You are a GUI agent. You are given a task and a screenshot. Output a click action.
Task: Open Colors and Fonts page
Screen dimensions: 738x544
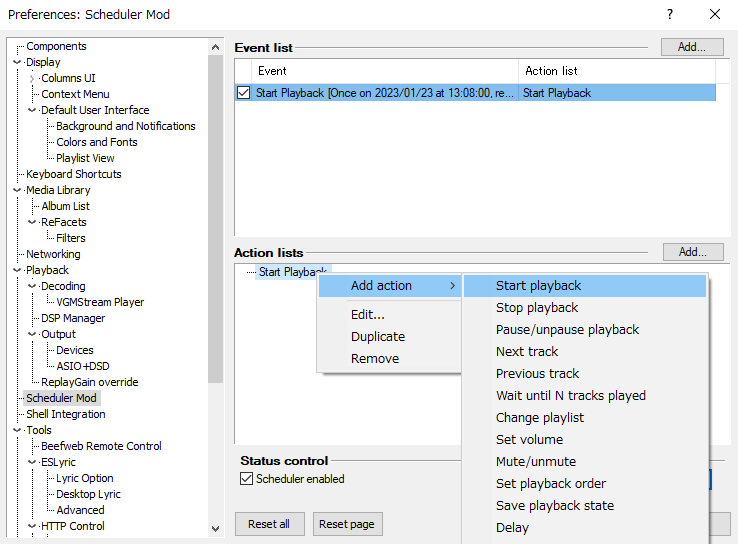[96, 142]
